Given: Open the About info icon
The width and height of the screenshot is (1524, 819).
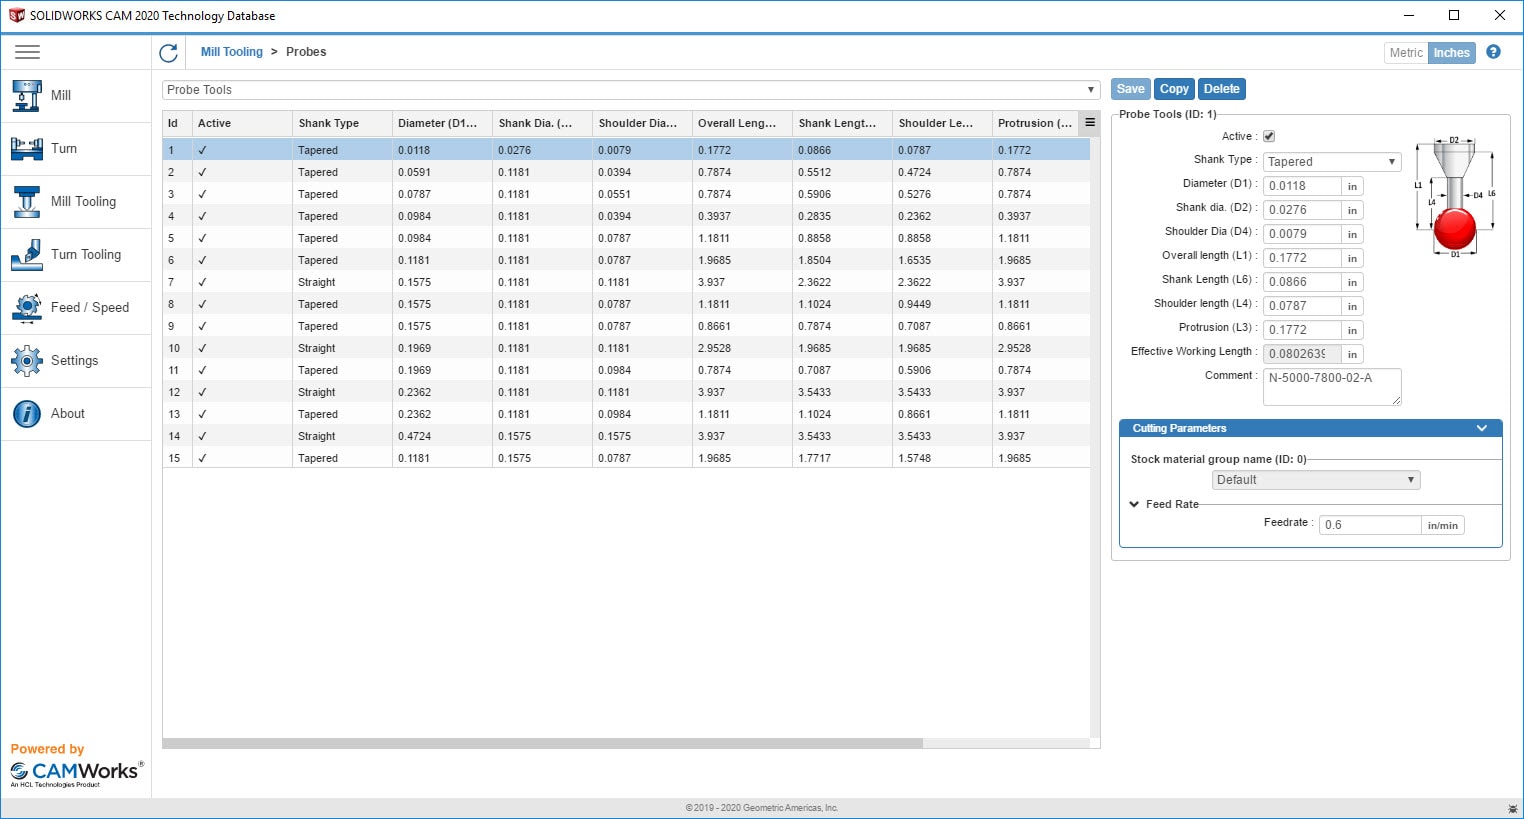Looking at the screenshot, I should [x=27, y=413].
